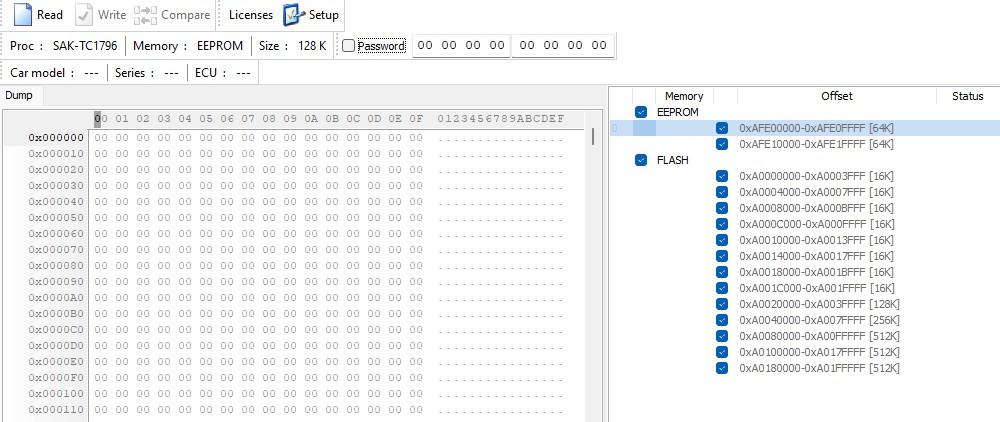The width and height of the screenshot is (1000, 422).
Task: Click the Memory column header
Action: click(x=684, y=96)
